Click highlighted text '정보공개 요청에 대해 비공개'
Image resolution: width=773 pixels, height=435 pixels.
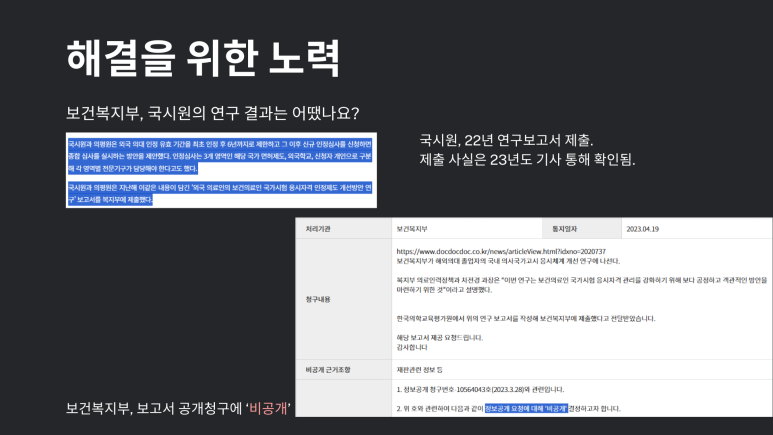526,408
